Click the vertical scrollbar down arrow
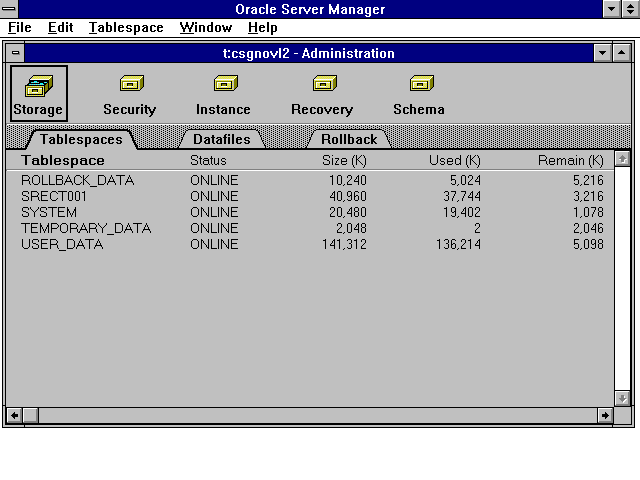 (622, 397)
